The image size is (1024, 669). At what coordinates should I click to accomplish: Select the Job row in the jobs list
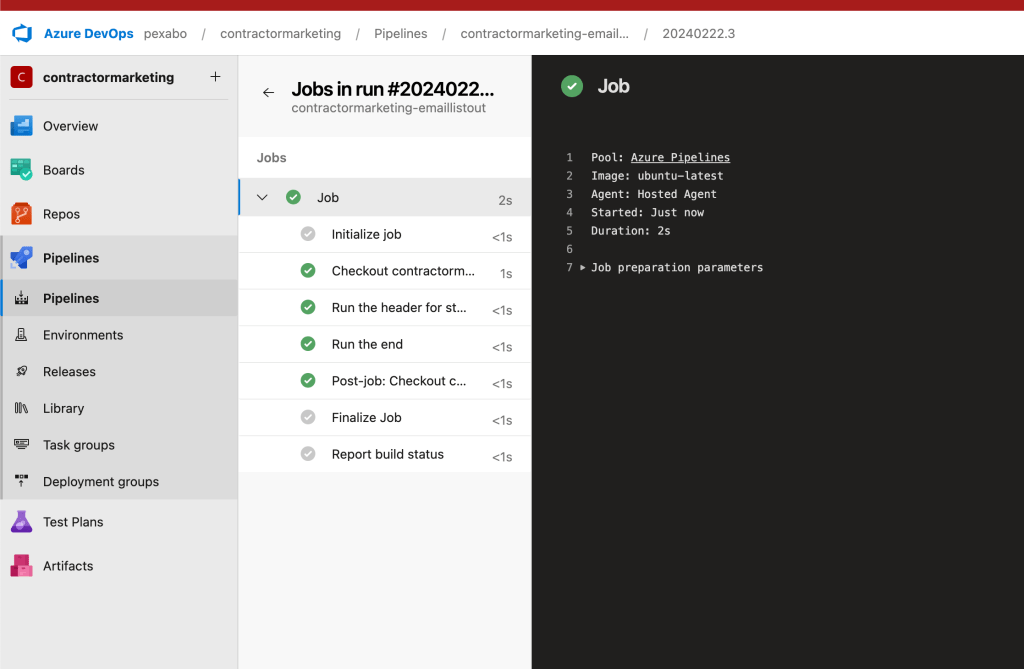[385, 197]
